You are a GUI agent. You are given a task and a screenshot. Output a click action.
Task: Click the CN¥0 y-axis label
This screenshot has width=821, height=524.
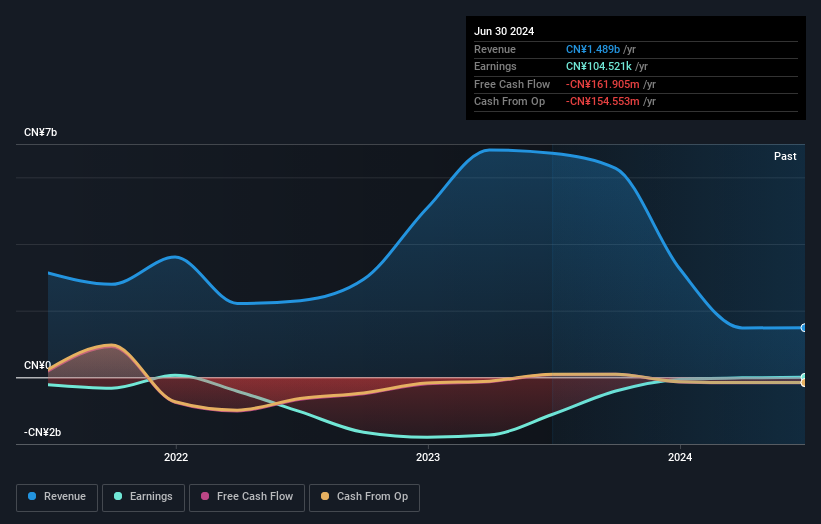[x=37, y=365]
